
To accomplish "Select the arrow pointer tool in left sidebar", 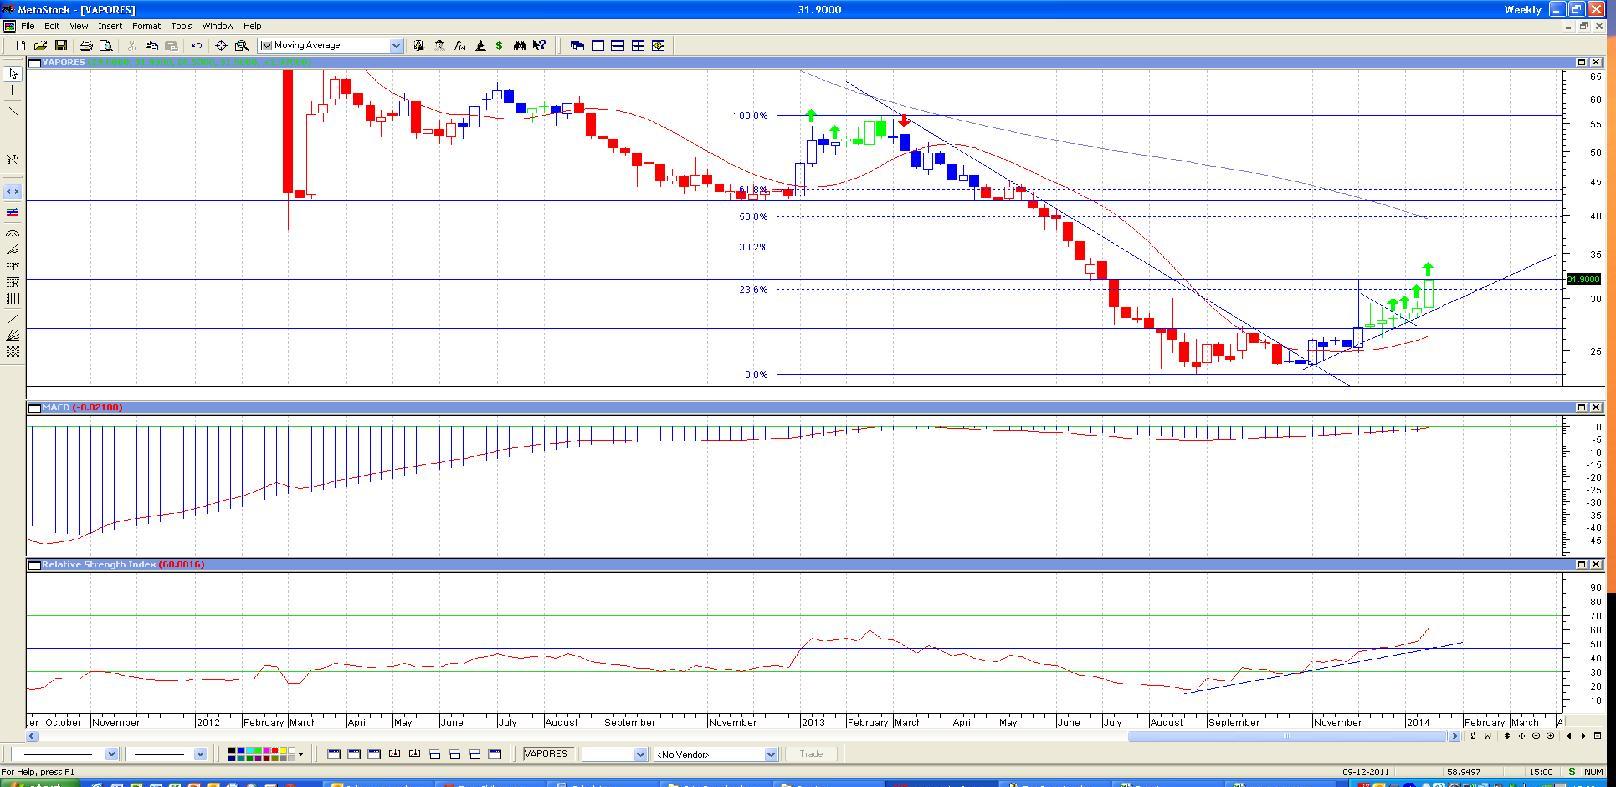I will tap(13, 73).
